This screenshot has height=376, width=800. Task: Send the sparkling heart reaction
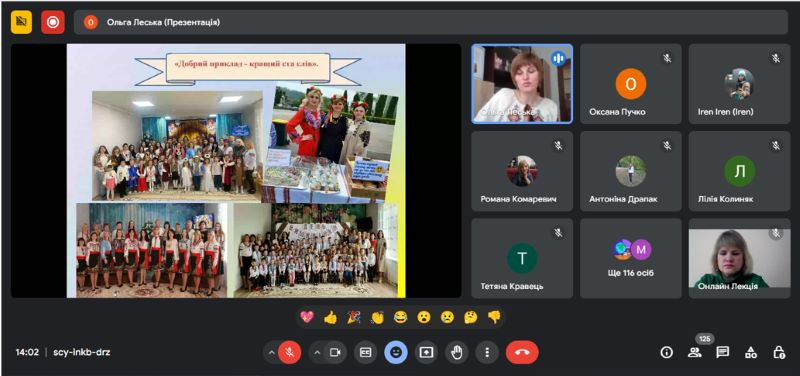[x=307, y=317]
